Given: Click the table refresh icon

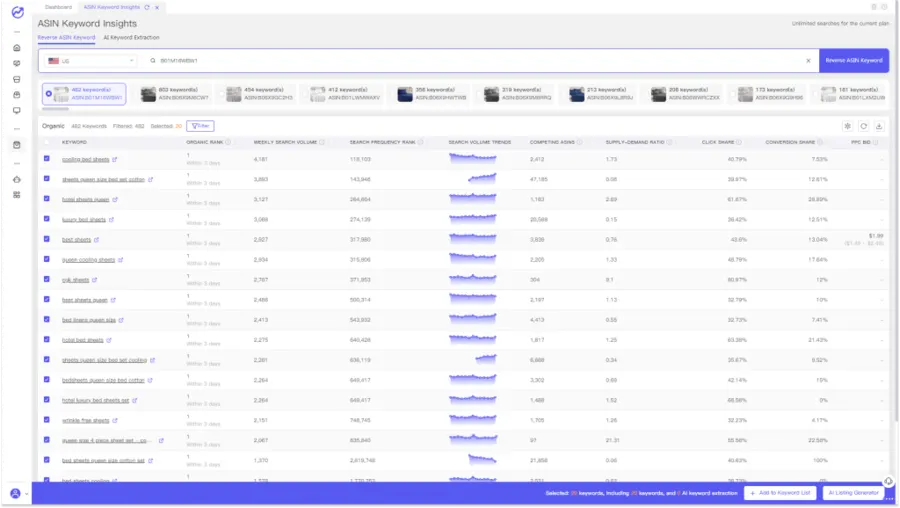Looking at the screenshot, I should [x=863, y=126].
